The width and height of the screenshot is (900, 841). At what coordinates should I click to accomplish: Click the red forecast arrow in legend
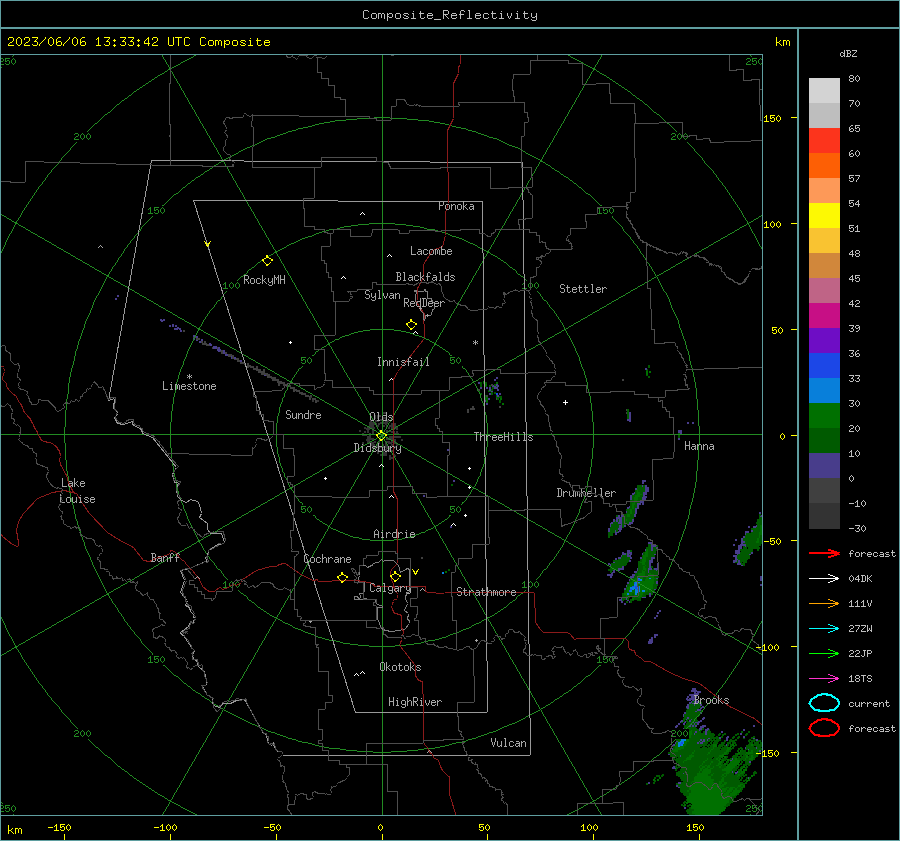click(x=824, y=553)
